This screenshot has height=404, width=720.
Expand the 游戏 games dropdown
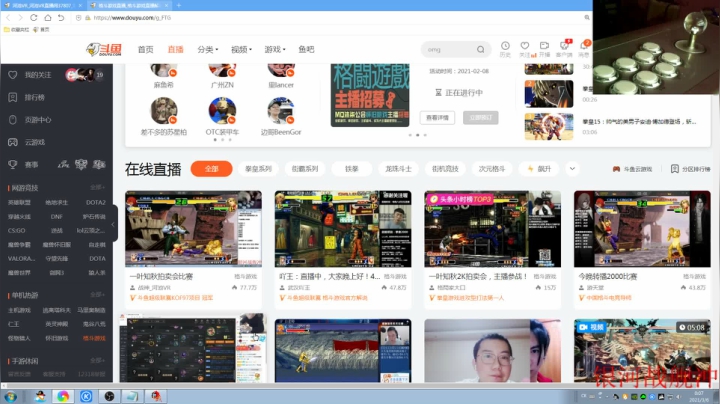click(275, 49)
